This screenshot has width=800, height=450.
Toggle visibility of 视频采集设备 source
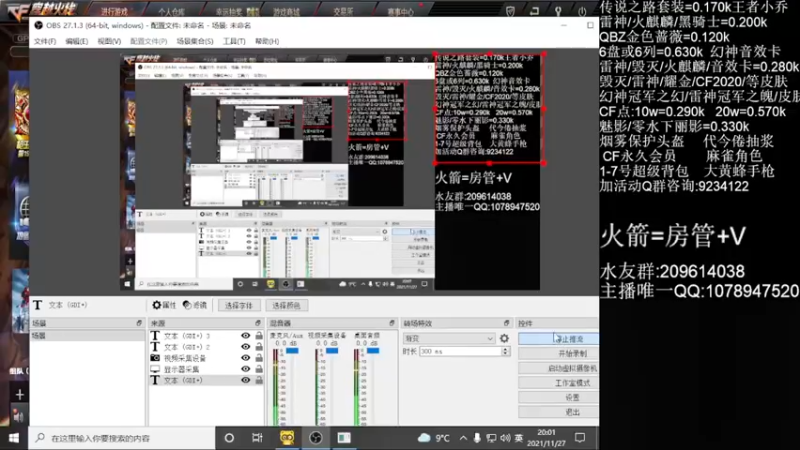pos(245,358)
